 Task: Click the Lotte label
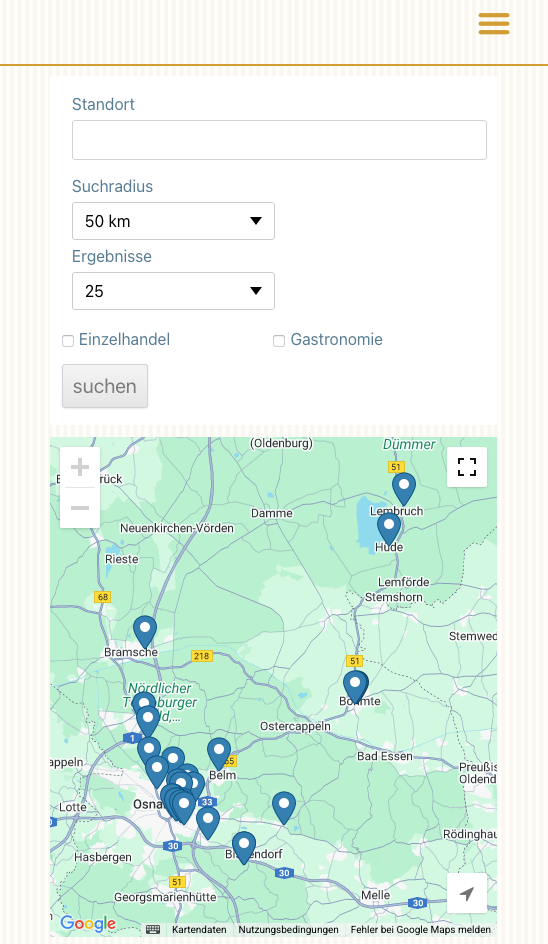click(73, 807)
